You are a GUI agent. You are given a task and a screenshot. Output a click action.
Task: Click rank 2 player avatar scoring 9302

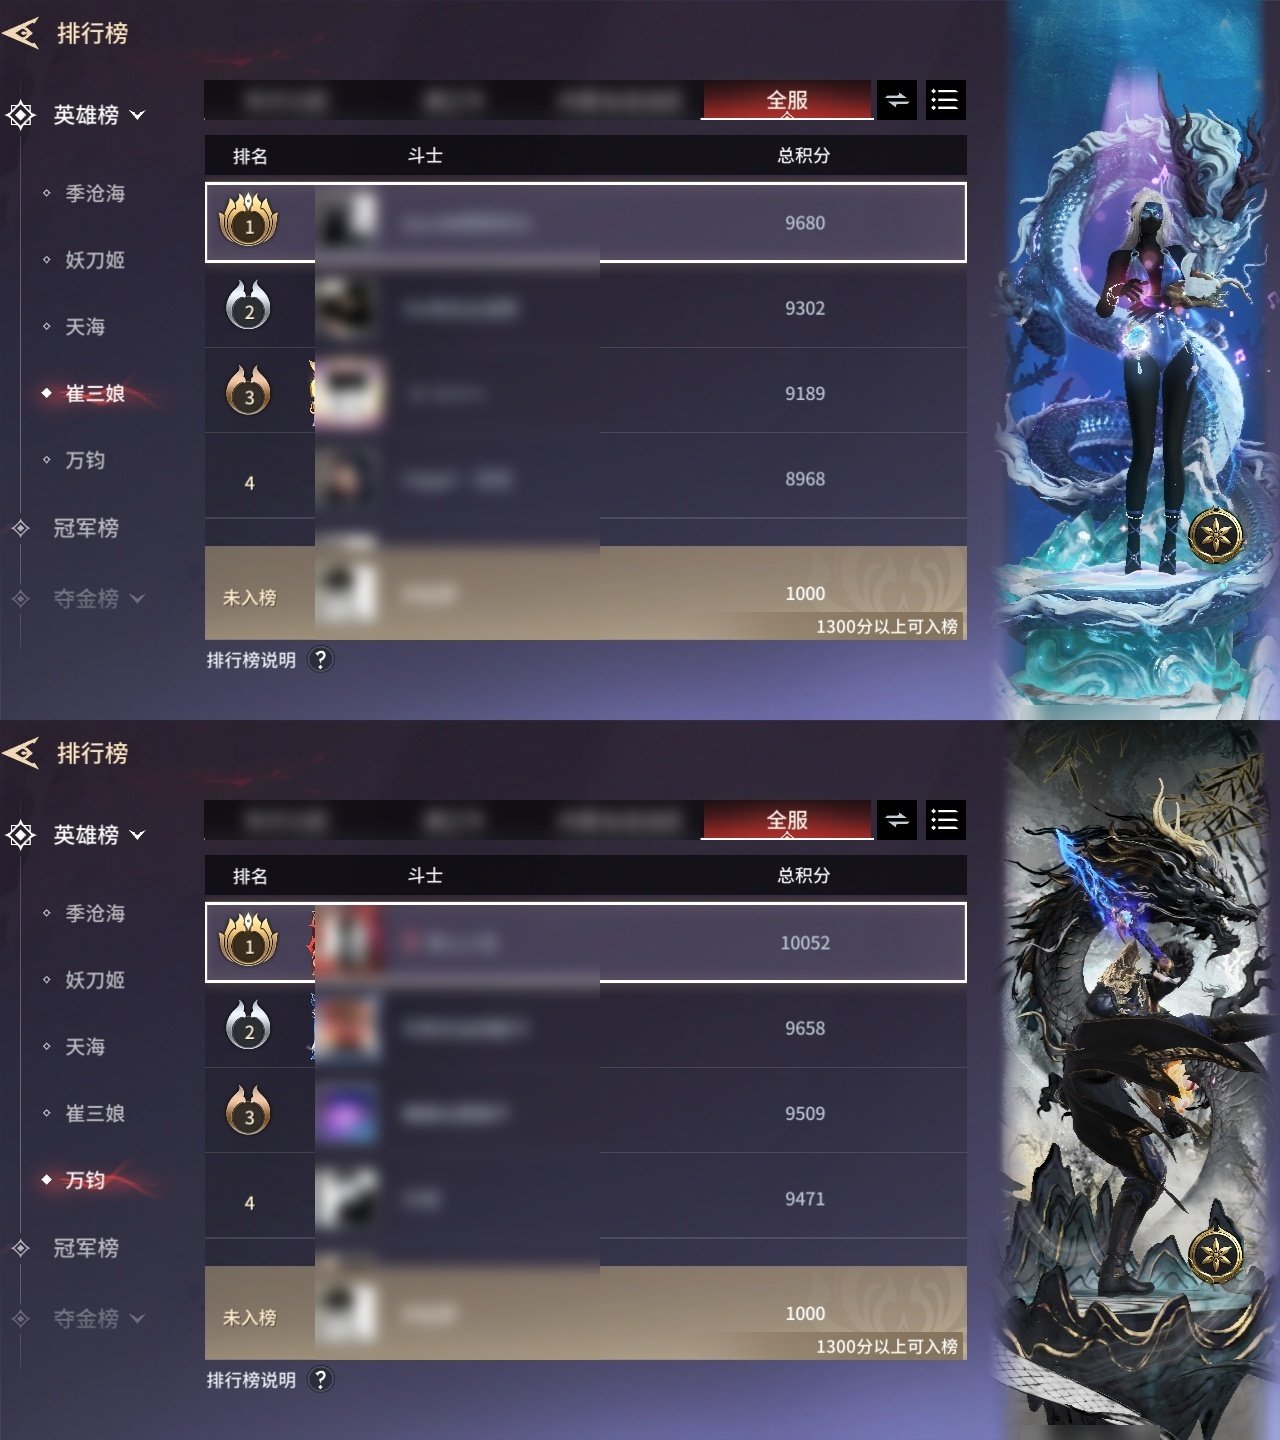click(x=347, y=308)
